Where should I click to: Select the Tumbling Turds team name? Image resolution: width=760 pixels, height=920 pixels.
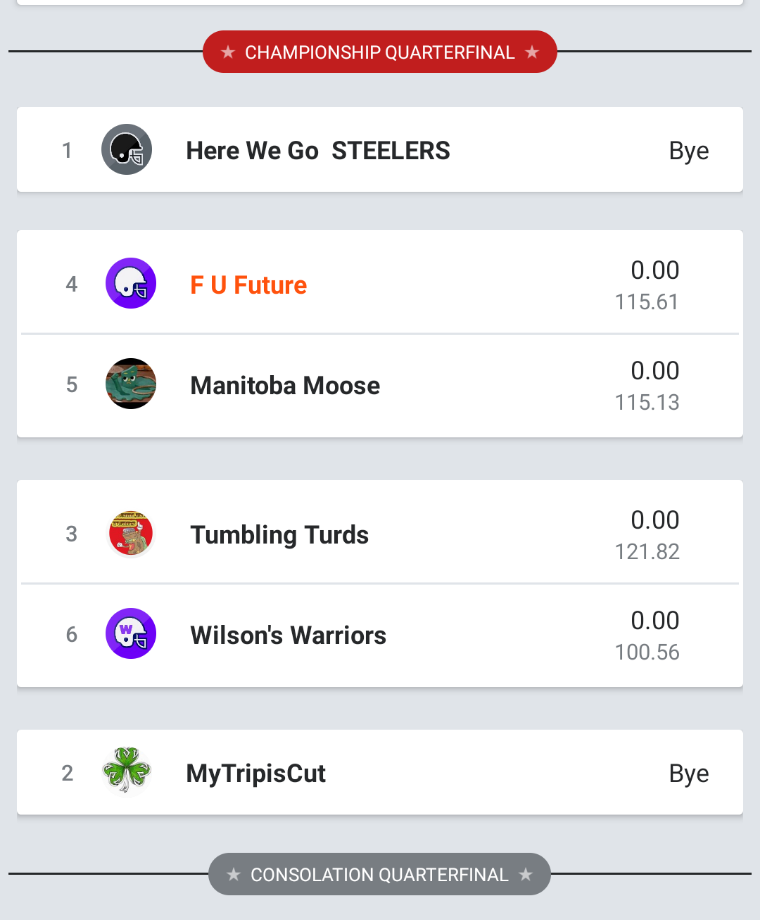coord(279,535)
